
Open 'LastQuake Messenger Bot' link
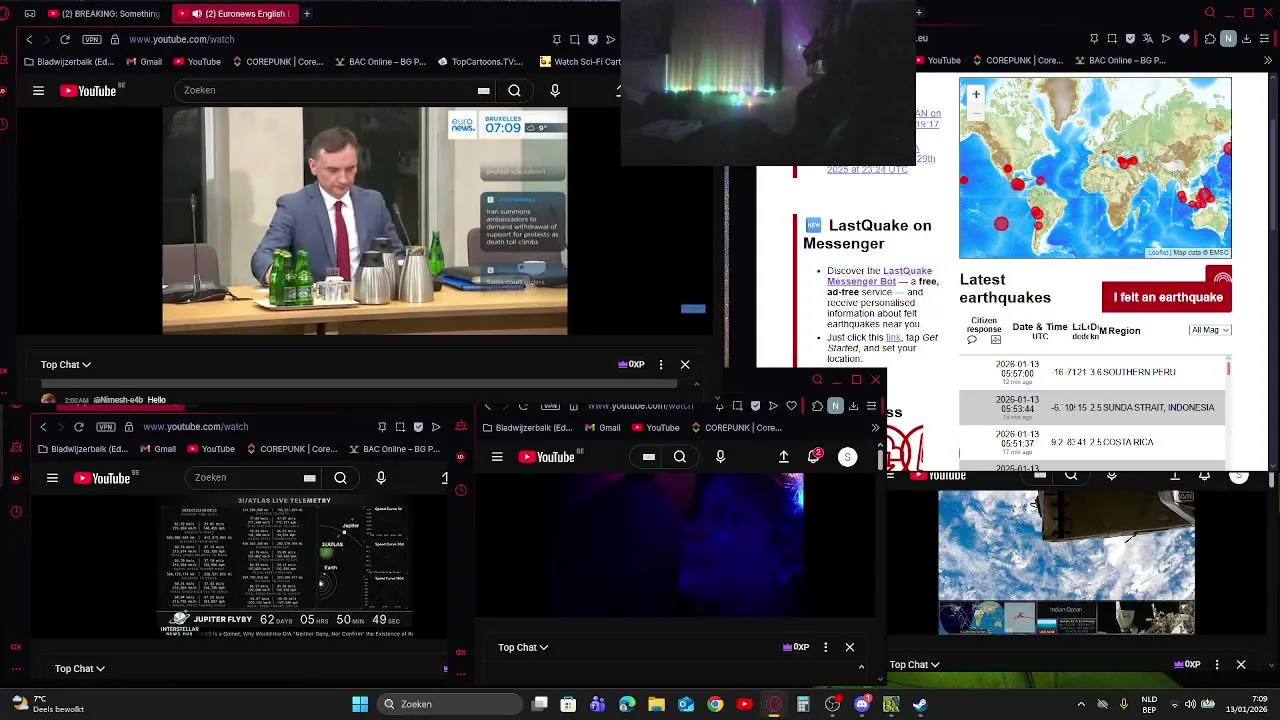(x=879, y=276)
